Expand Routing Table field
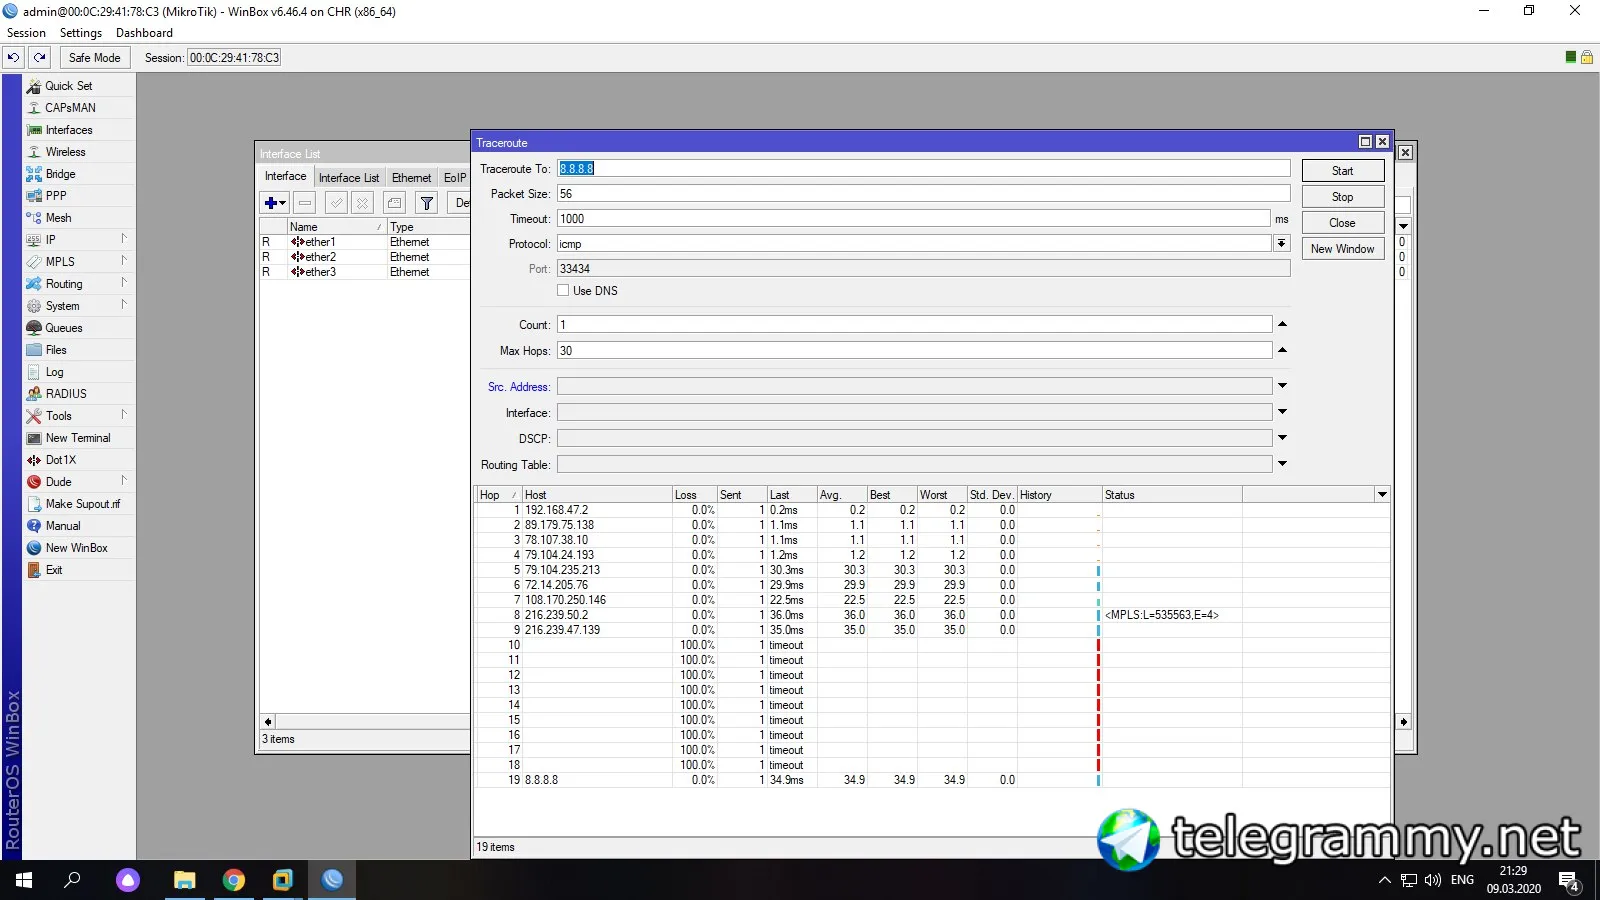Screen dimensions: 1600x900 (1282, 464)
